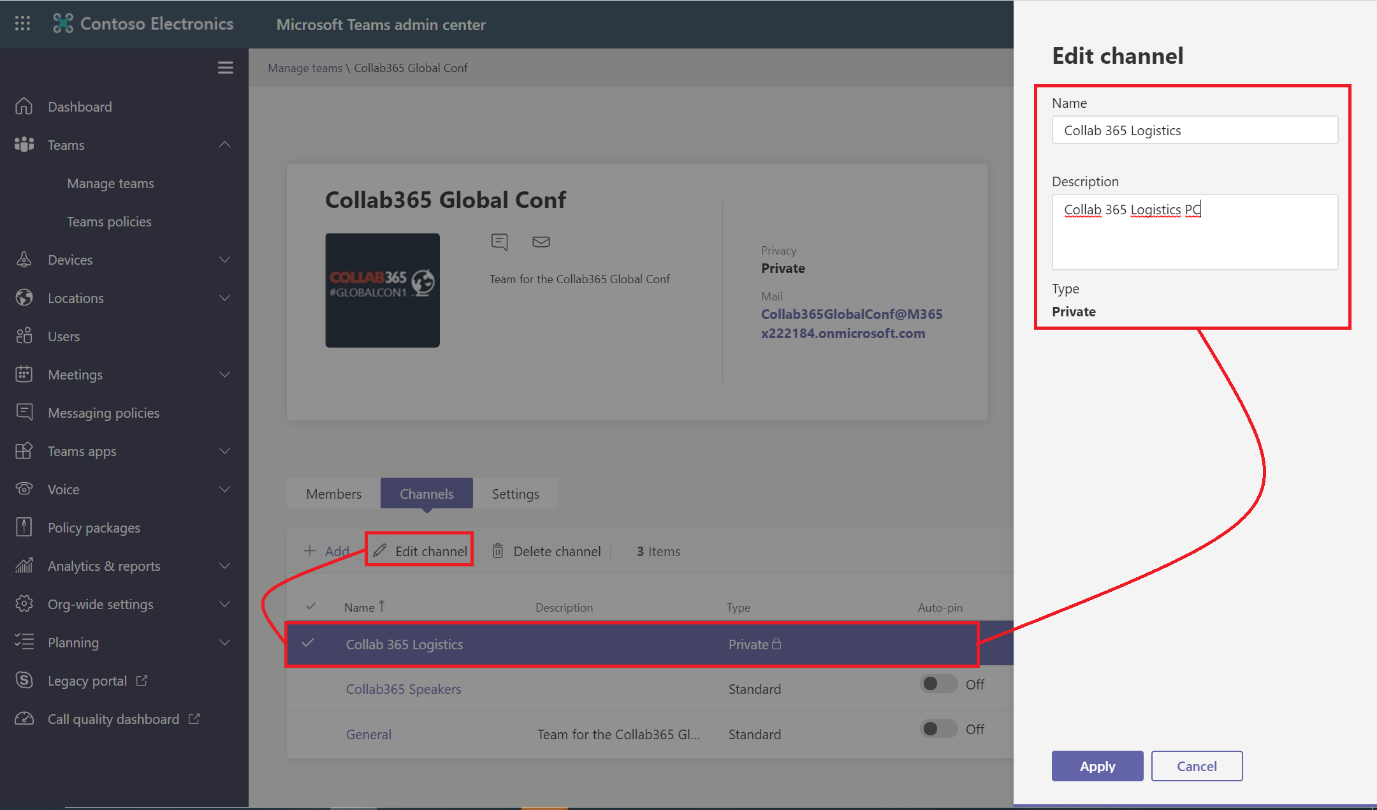Click the chat icon on team card
The height and width of the screenshot is (810, 1377).
500,242
